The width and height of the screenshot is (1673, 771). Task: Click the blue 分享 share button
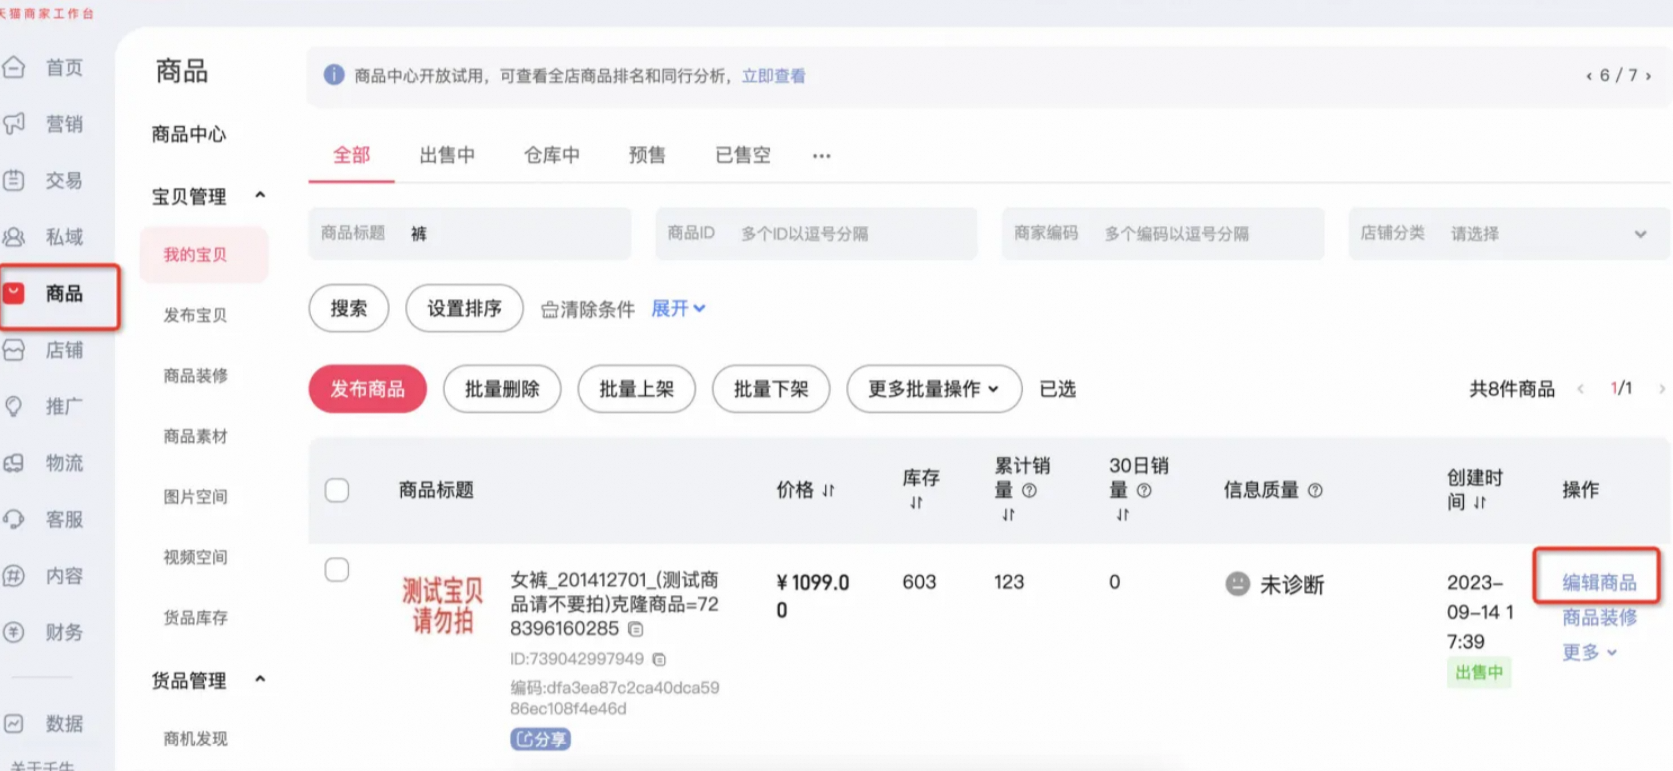click(x=540, y=739)
